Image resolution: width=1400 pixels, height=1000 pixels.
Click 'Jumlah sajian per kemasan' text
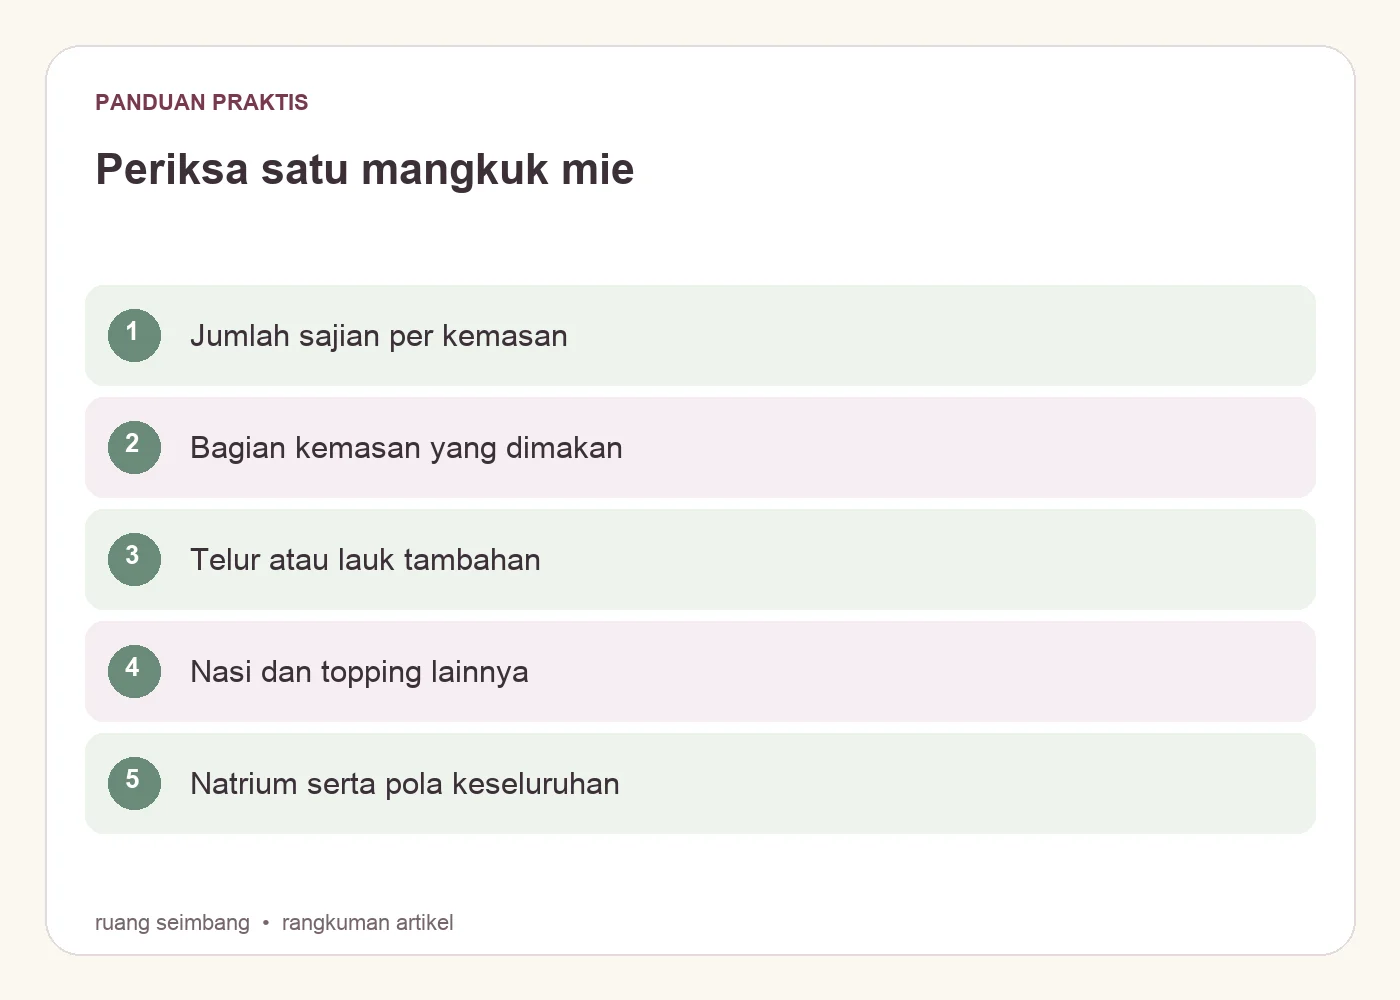coord(379,336)
